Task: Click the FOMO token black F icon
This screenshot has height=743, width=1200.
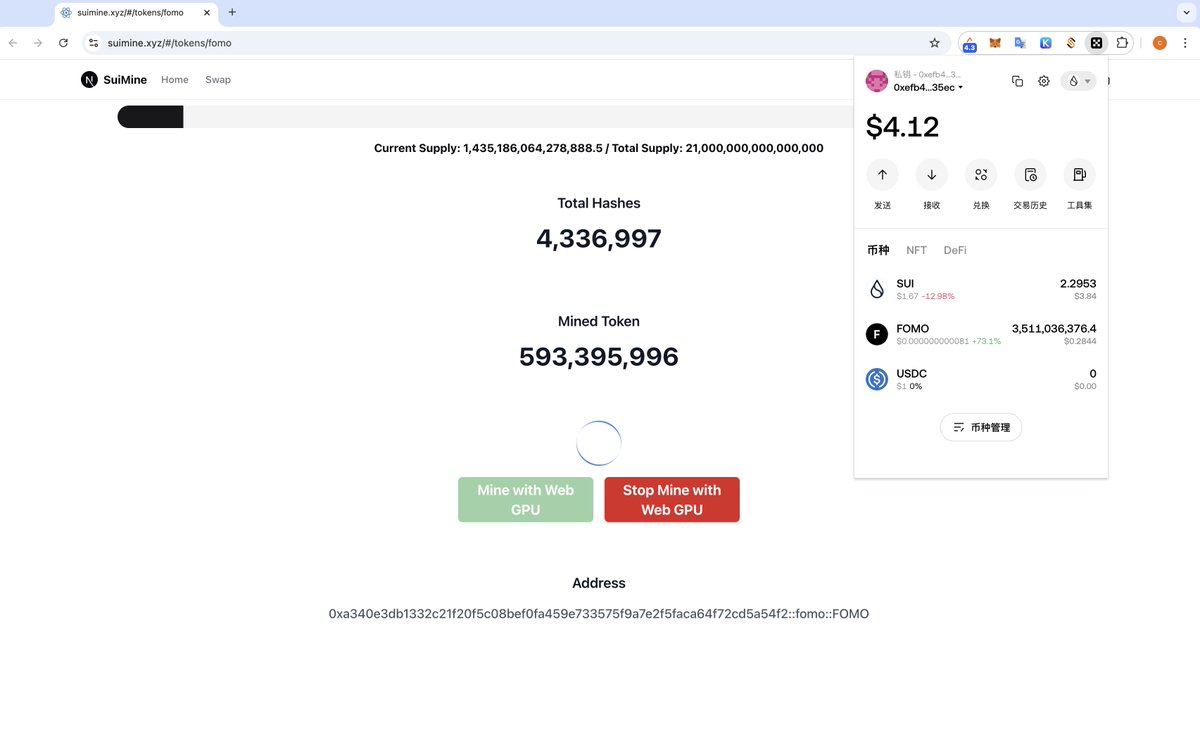Action: pos(877,334)
